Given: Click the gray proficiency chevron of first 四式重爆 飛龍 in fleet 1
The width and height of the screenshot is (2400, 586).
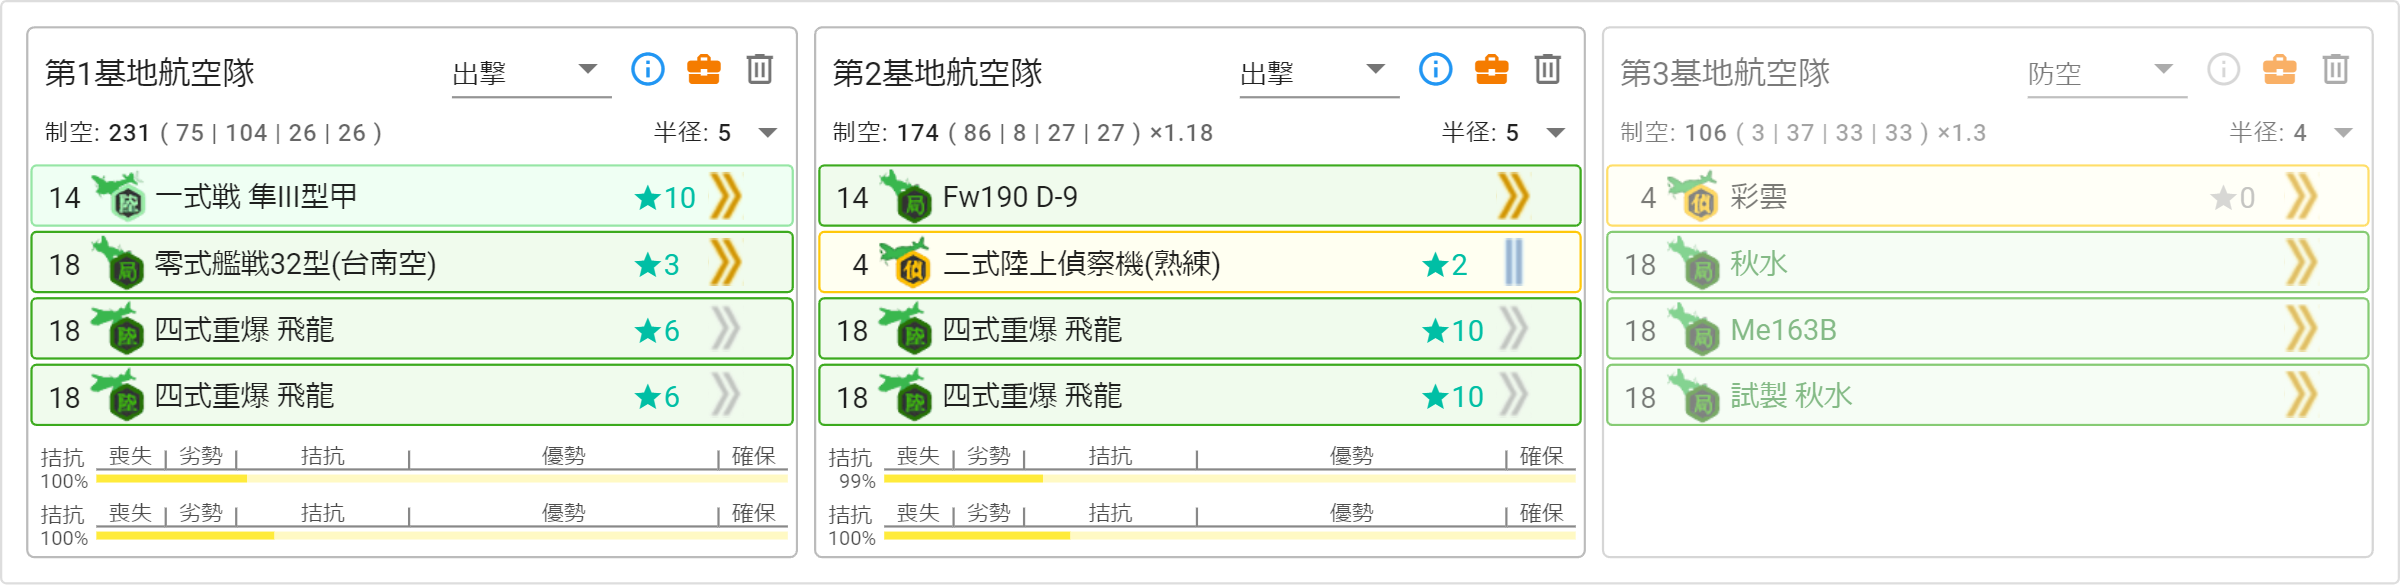Looking at the screenshot, I should (726, 329).
